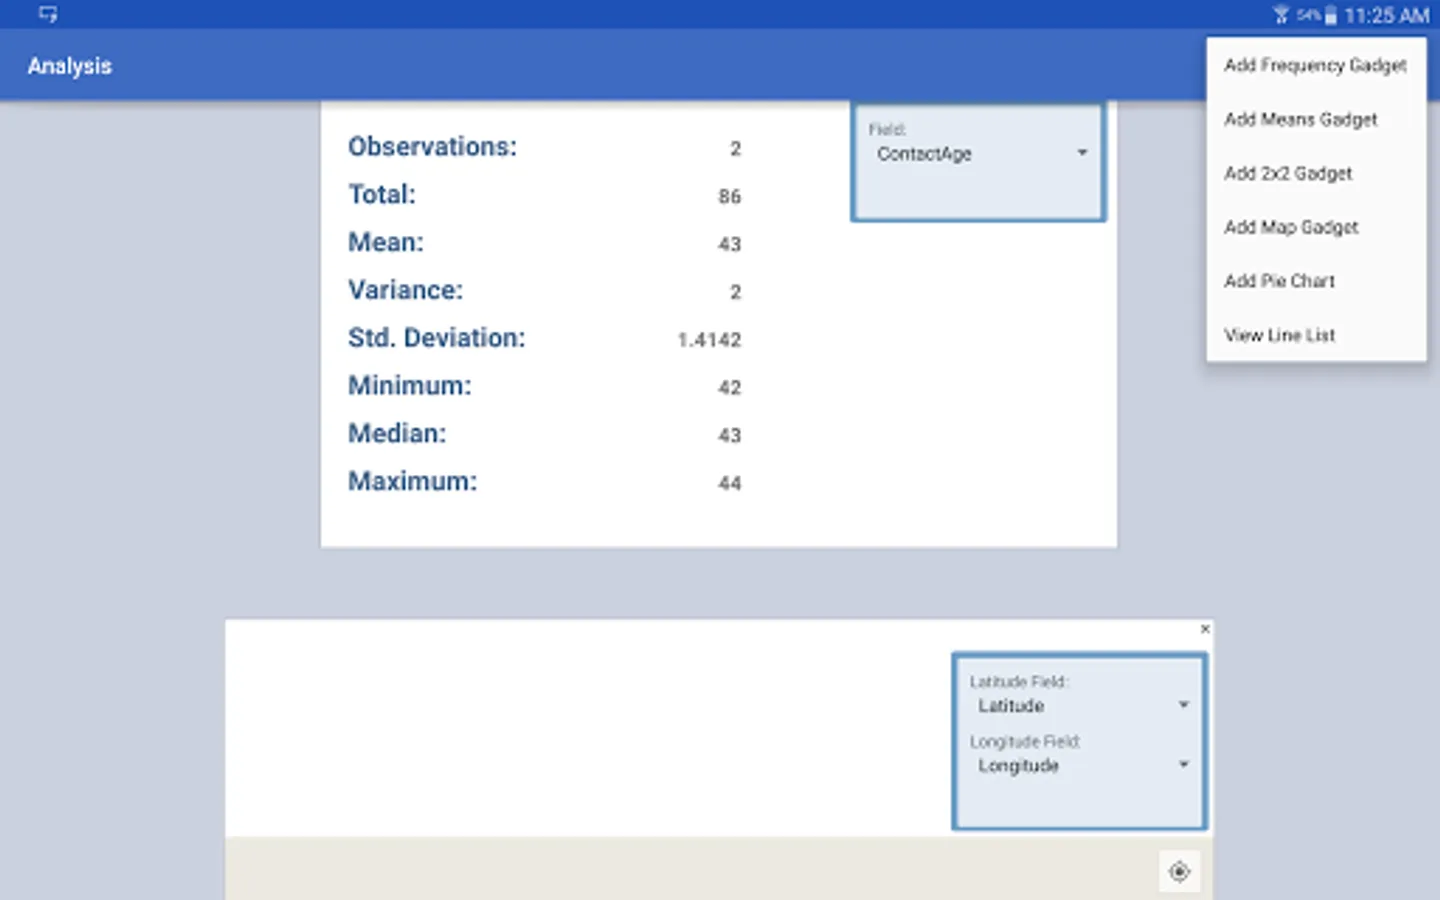The image size is (1440, 900).
Task: Tap the Std. Deviation statistic row
Action: pyautogui.click(x=545, y=338)
